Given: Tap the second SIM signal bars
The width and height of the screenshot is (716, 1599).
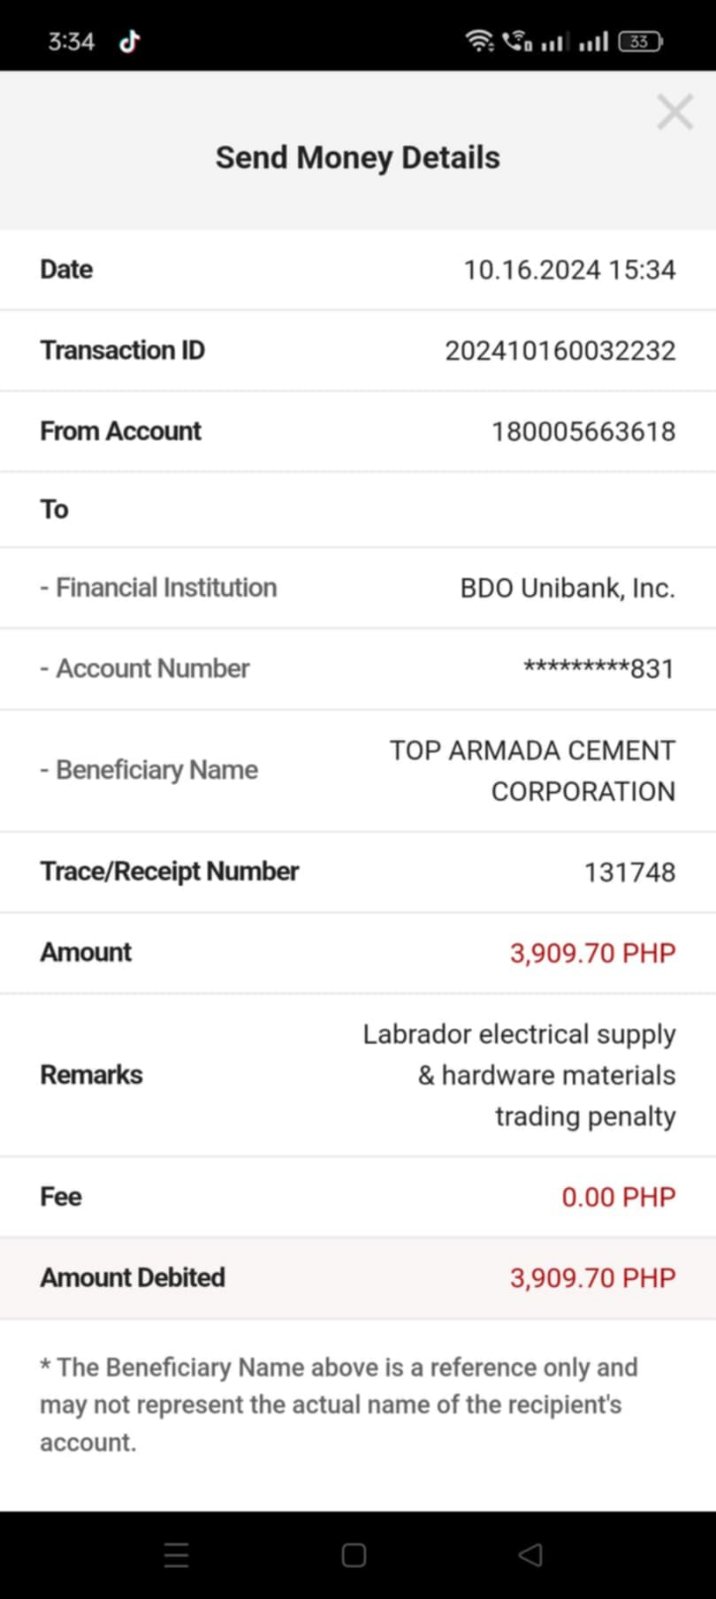Looking at the screenshot, I should pos(593,41).
